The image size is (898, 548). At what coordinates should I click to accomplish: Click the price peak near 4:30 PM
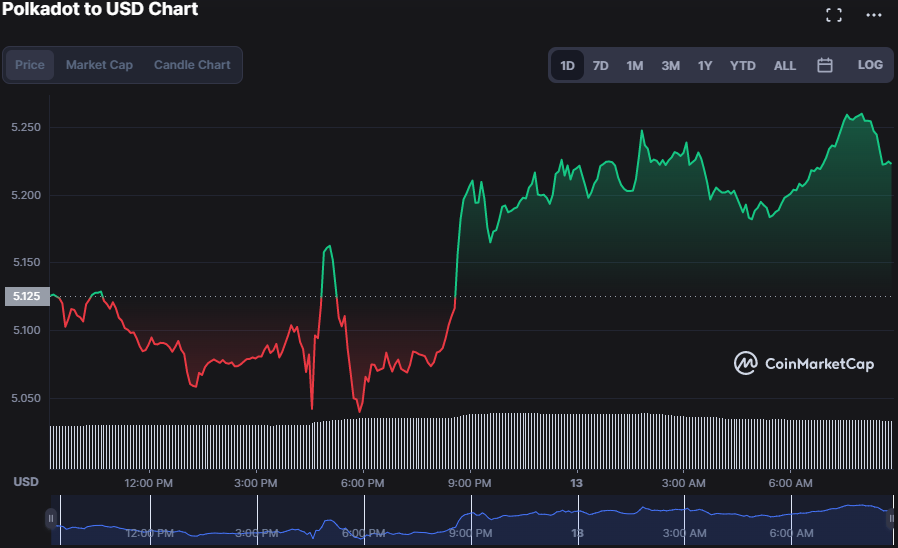coord(327,246)
